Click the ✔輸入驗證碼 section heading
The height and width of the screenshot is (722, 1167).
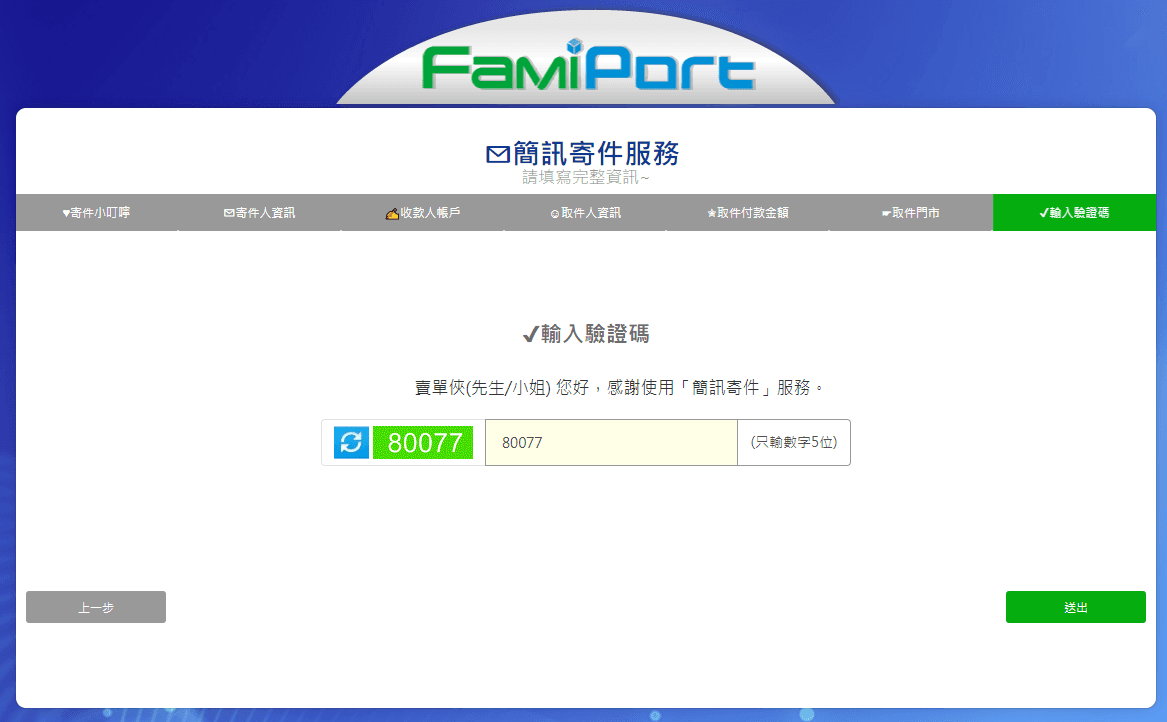pos(586,333)
